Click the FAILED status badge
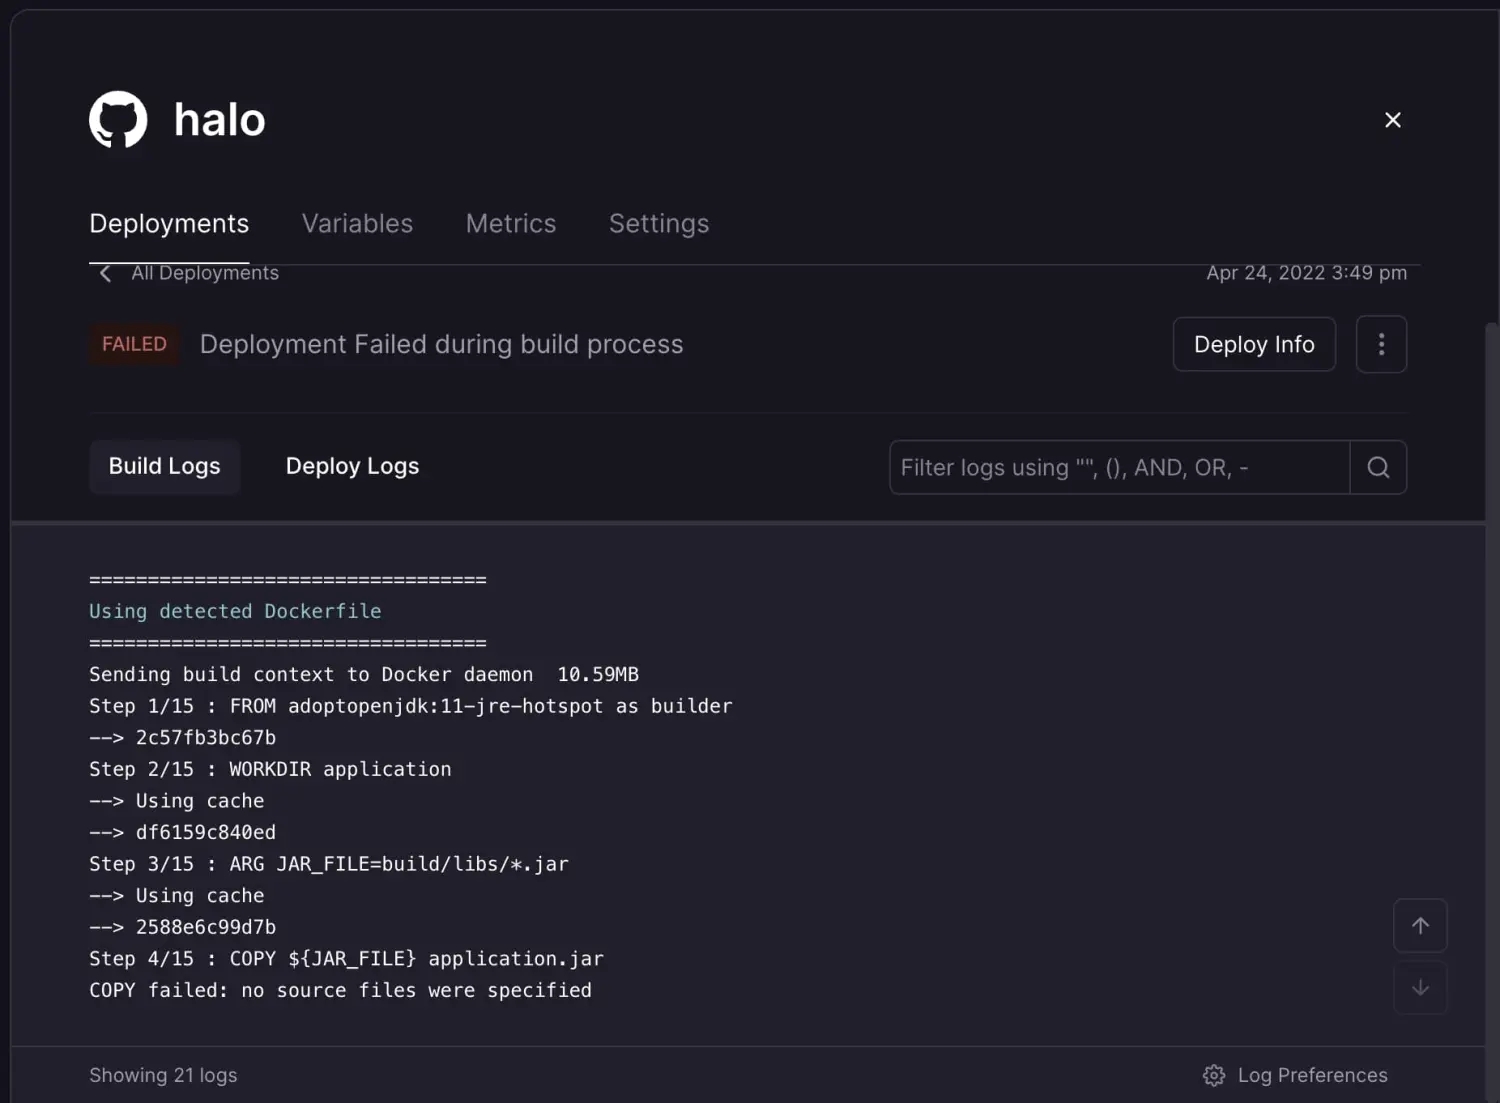This screenshot has height=1103, width=1500. point(134,344)
